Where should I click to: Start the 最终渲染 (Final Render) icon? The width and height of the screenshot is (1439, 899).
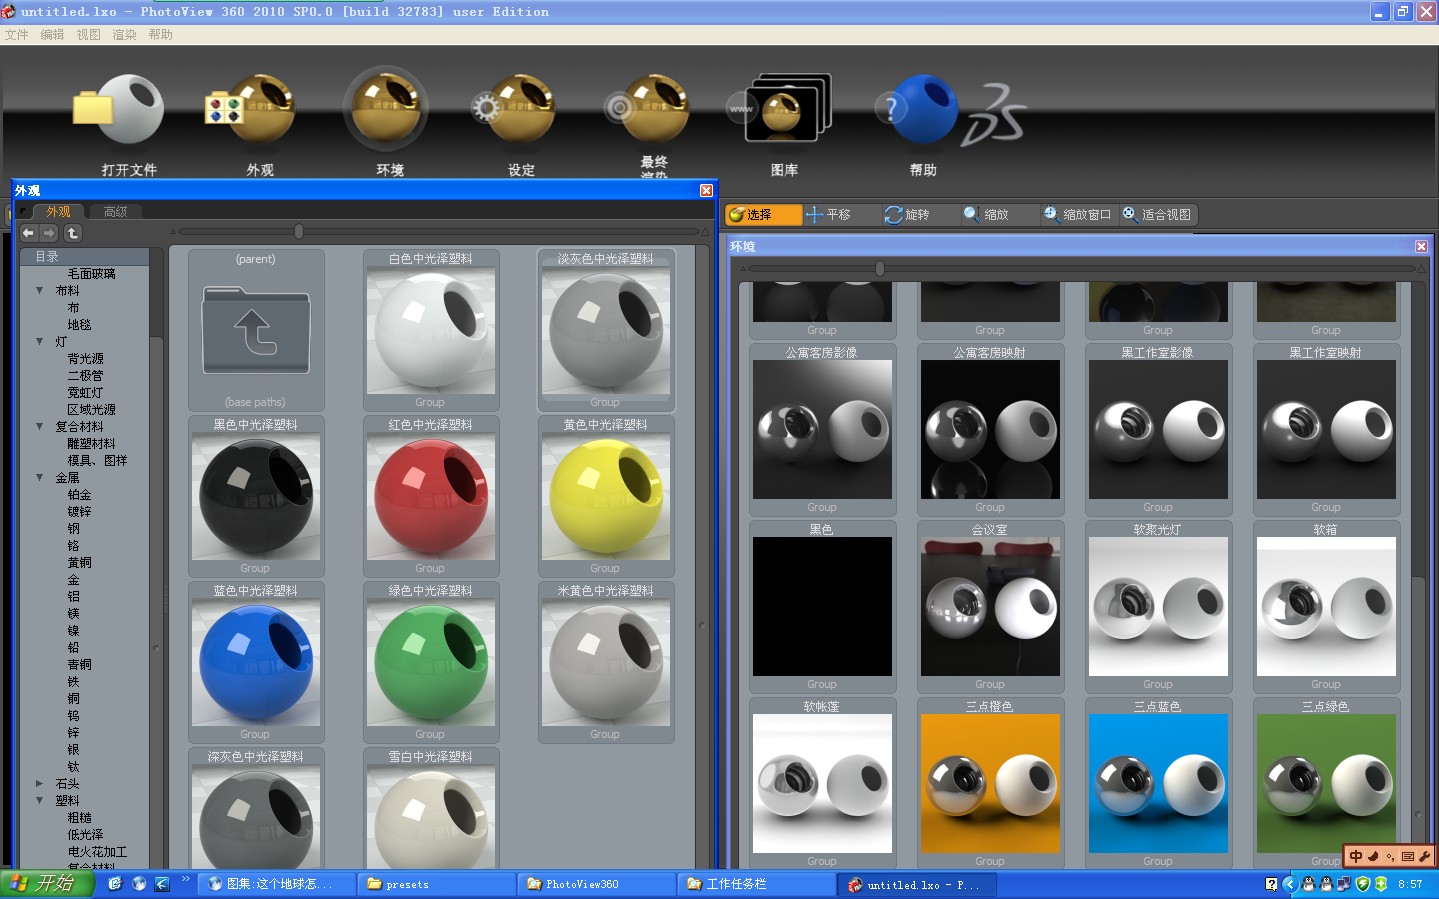(x=648, y=110)
